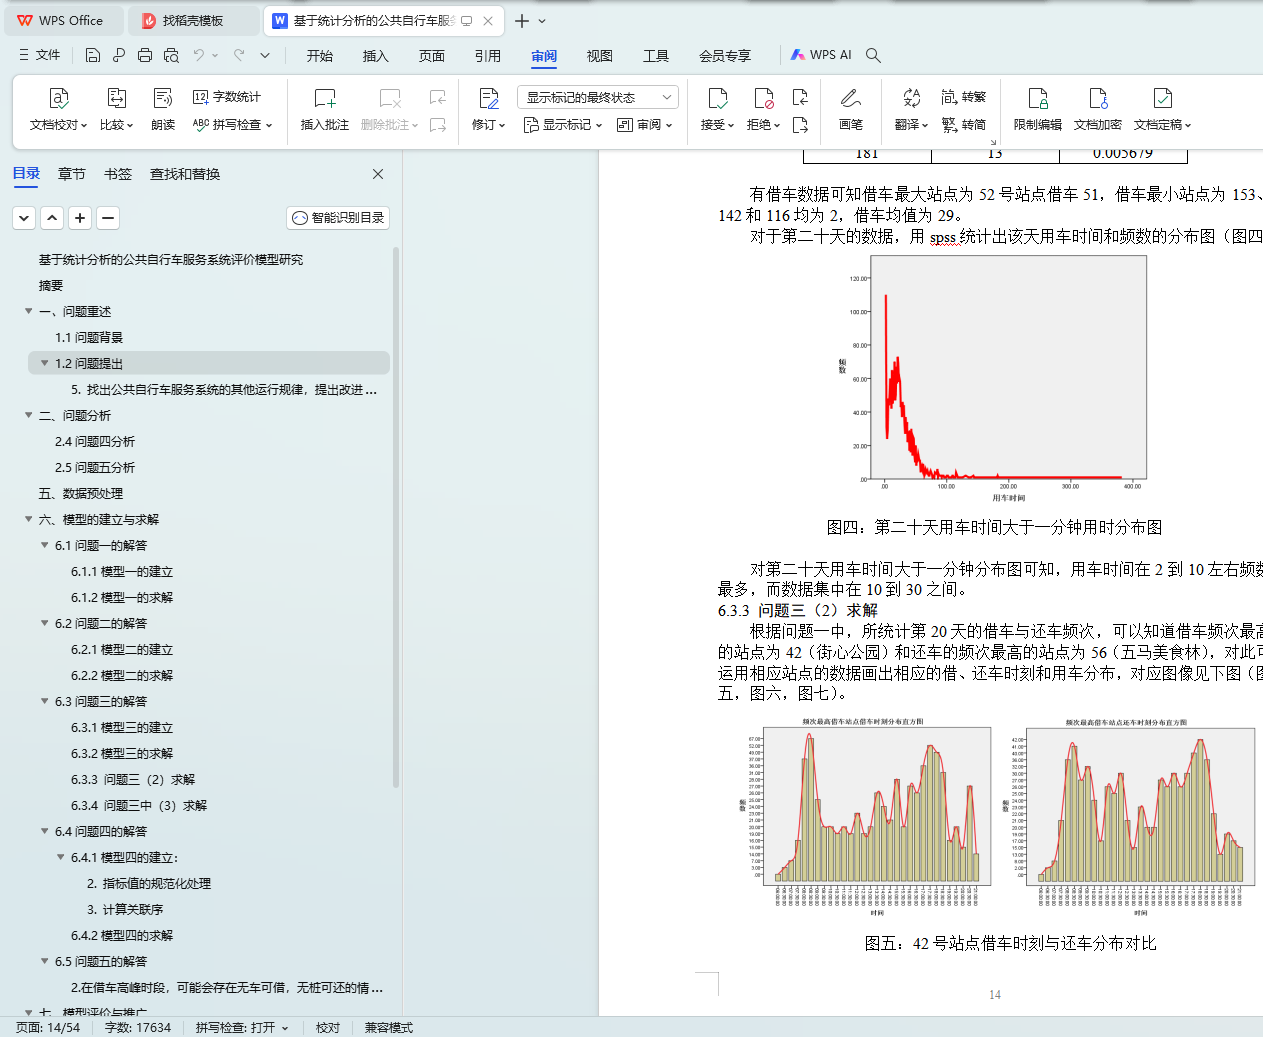Open 拼写检查 spell check

pos(232,125)
